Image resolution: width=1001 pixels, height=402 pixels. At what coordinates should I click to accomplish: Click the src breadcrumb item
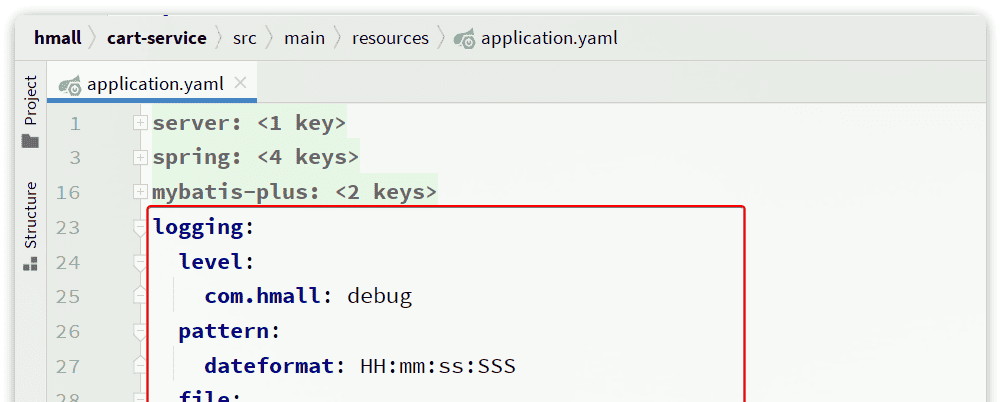245,38
